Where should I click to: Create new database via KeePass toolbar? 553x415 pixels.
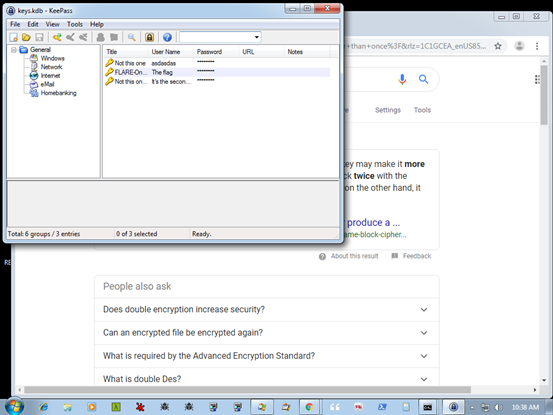click(13, 37)
